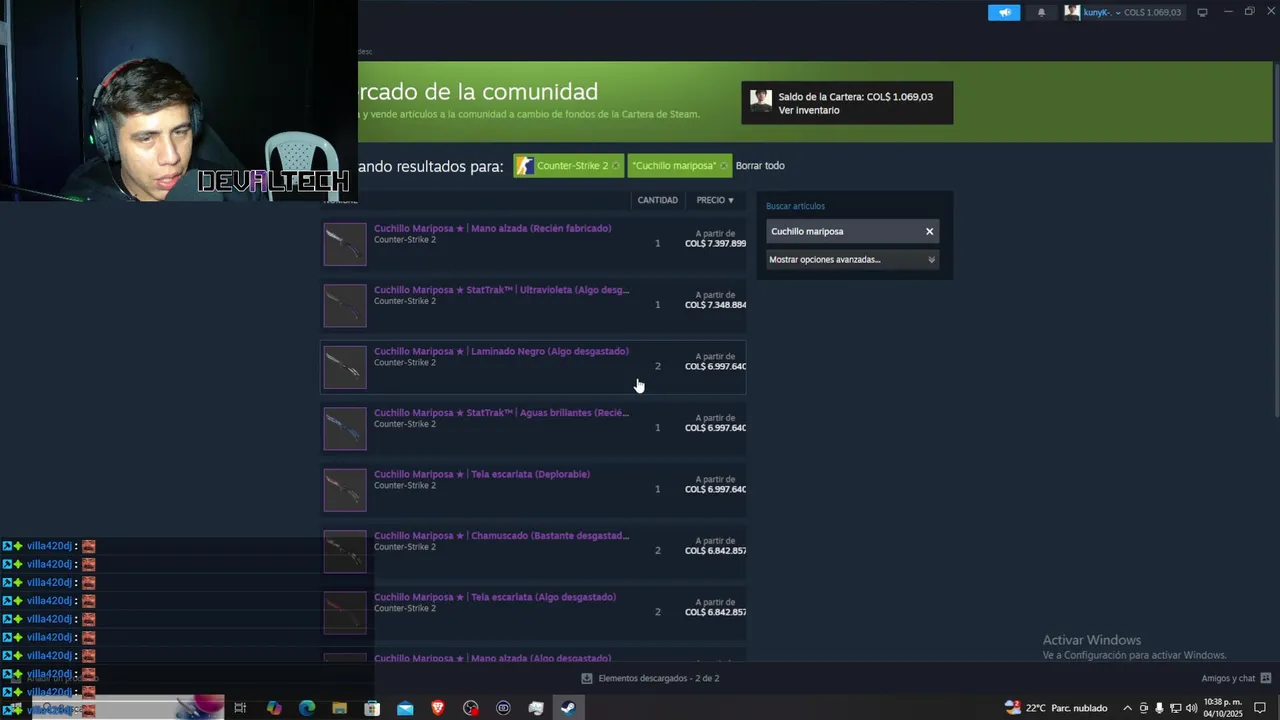Screen dimensions: 1280x720
Task: Open Elementos descargados - 2 de 2
Action: point(658,678)
